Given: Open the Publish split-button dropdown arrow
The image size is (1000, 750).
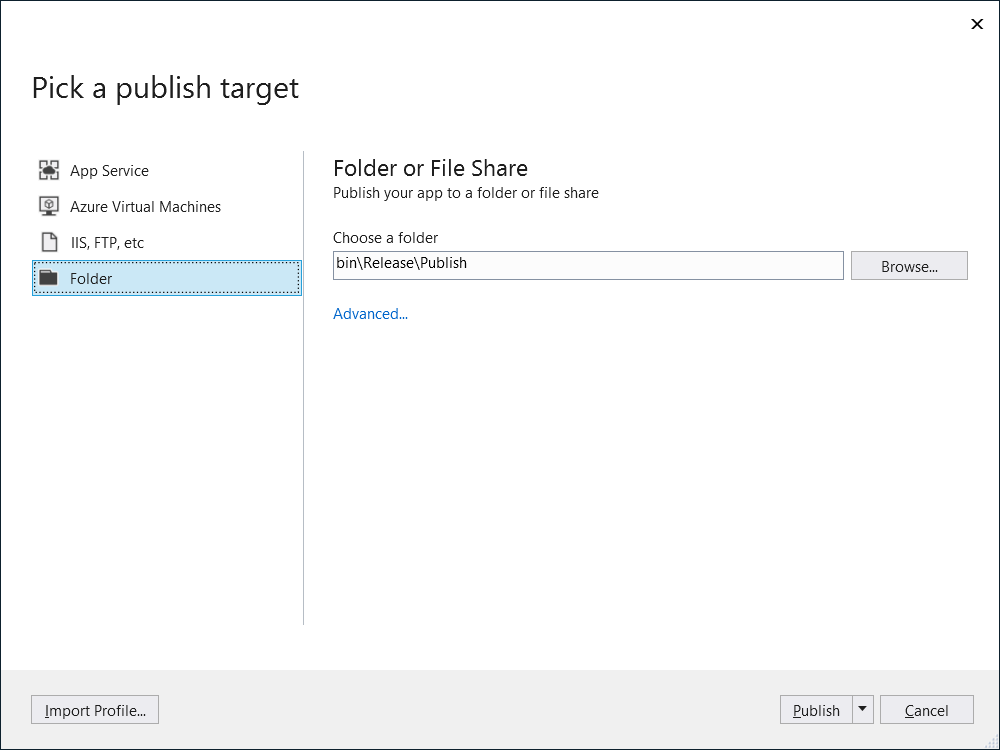Looking at the screenshot, I should [x=862, y=709].
